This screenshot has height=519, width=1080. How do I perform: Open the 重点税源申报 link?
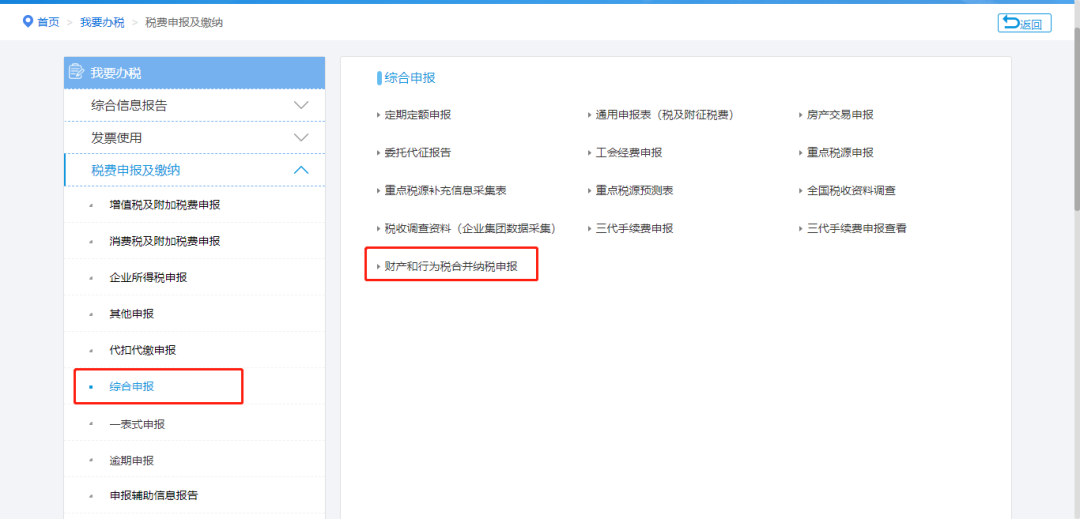click(x=840, y=153)
